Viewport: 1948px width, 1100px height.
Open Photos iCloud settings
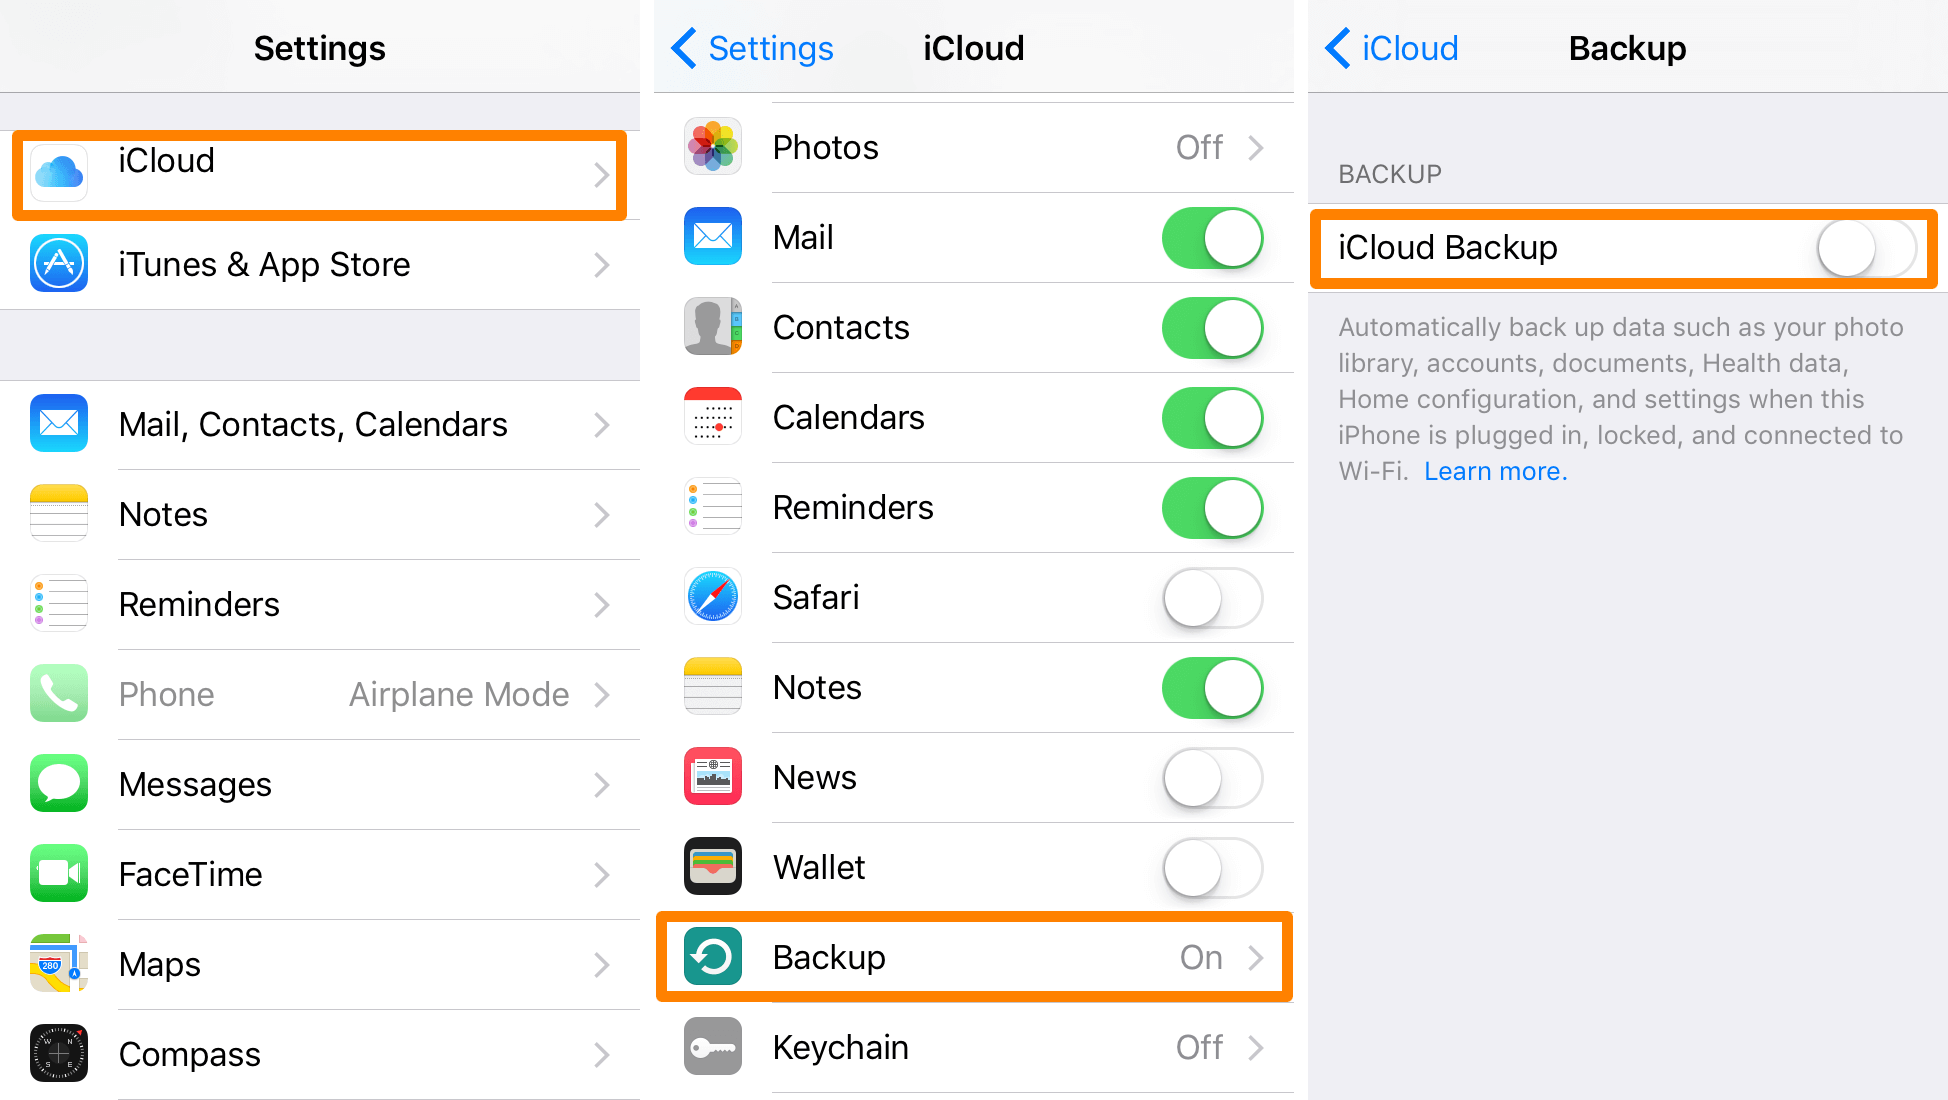click(974, 147)
